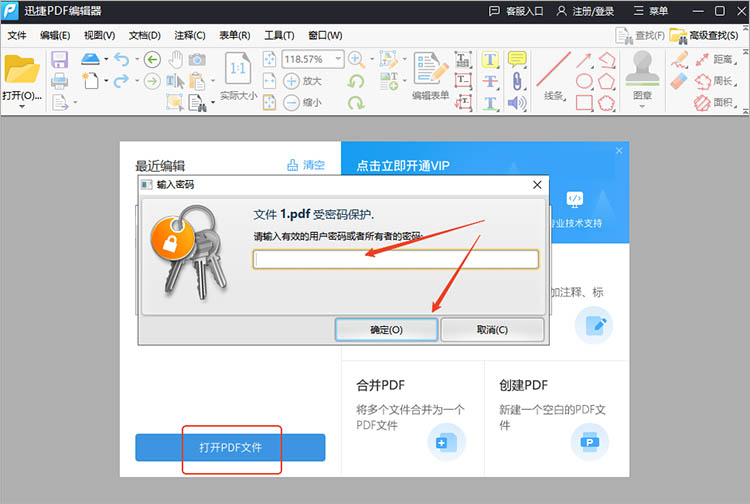Screen dimensions: 750x504
Task: Click the 清空 clear recent link
Action: (x=306, y=165)
